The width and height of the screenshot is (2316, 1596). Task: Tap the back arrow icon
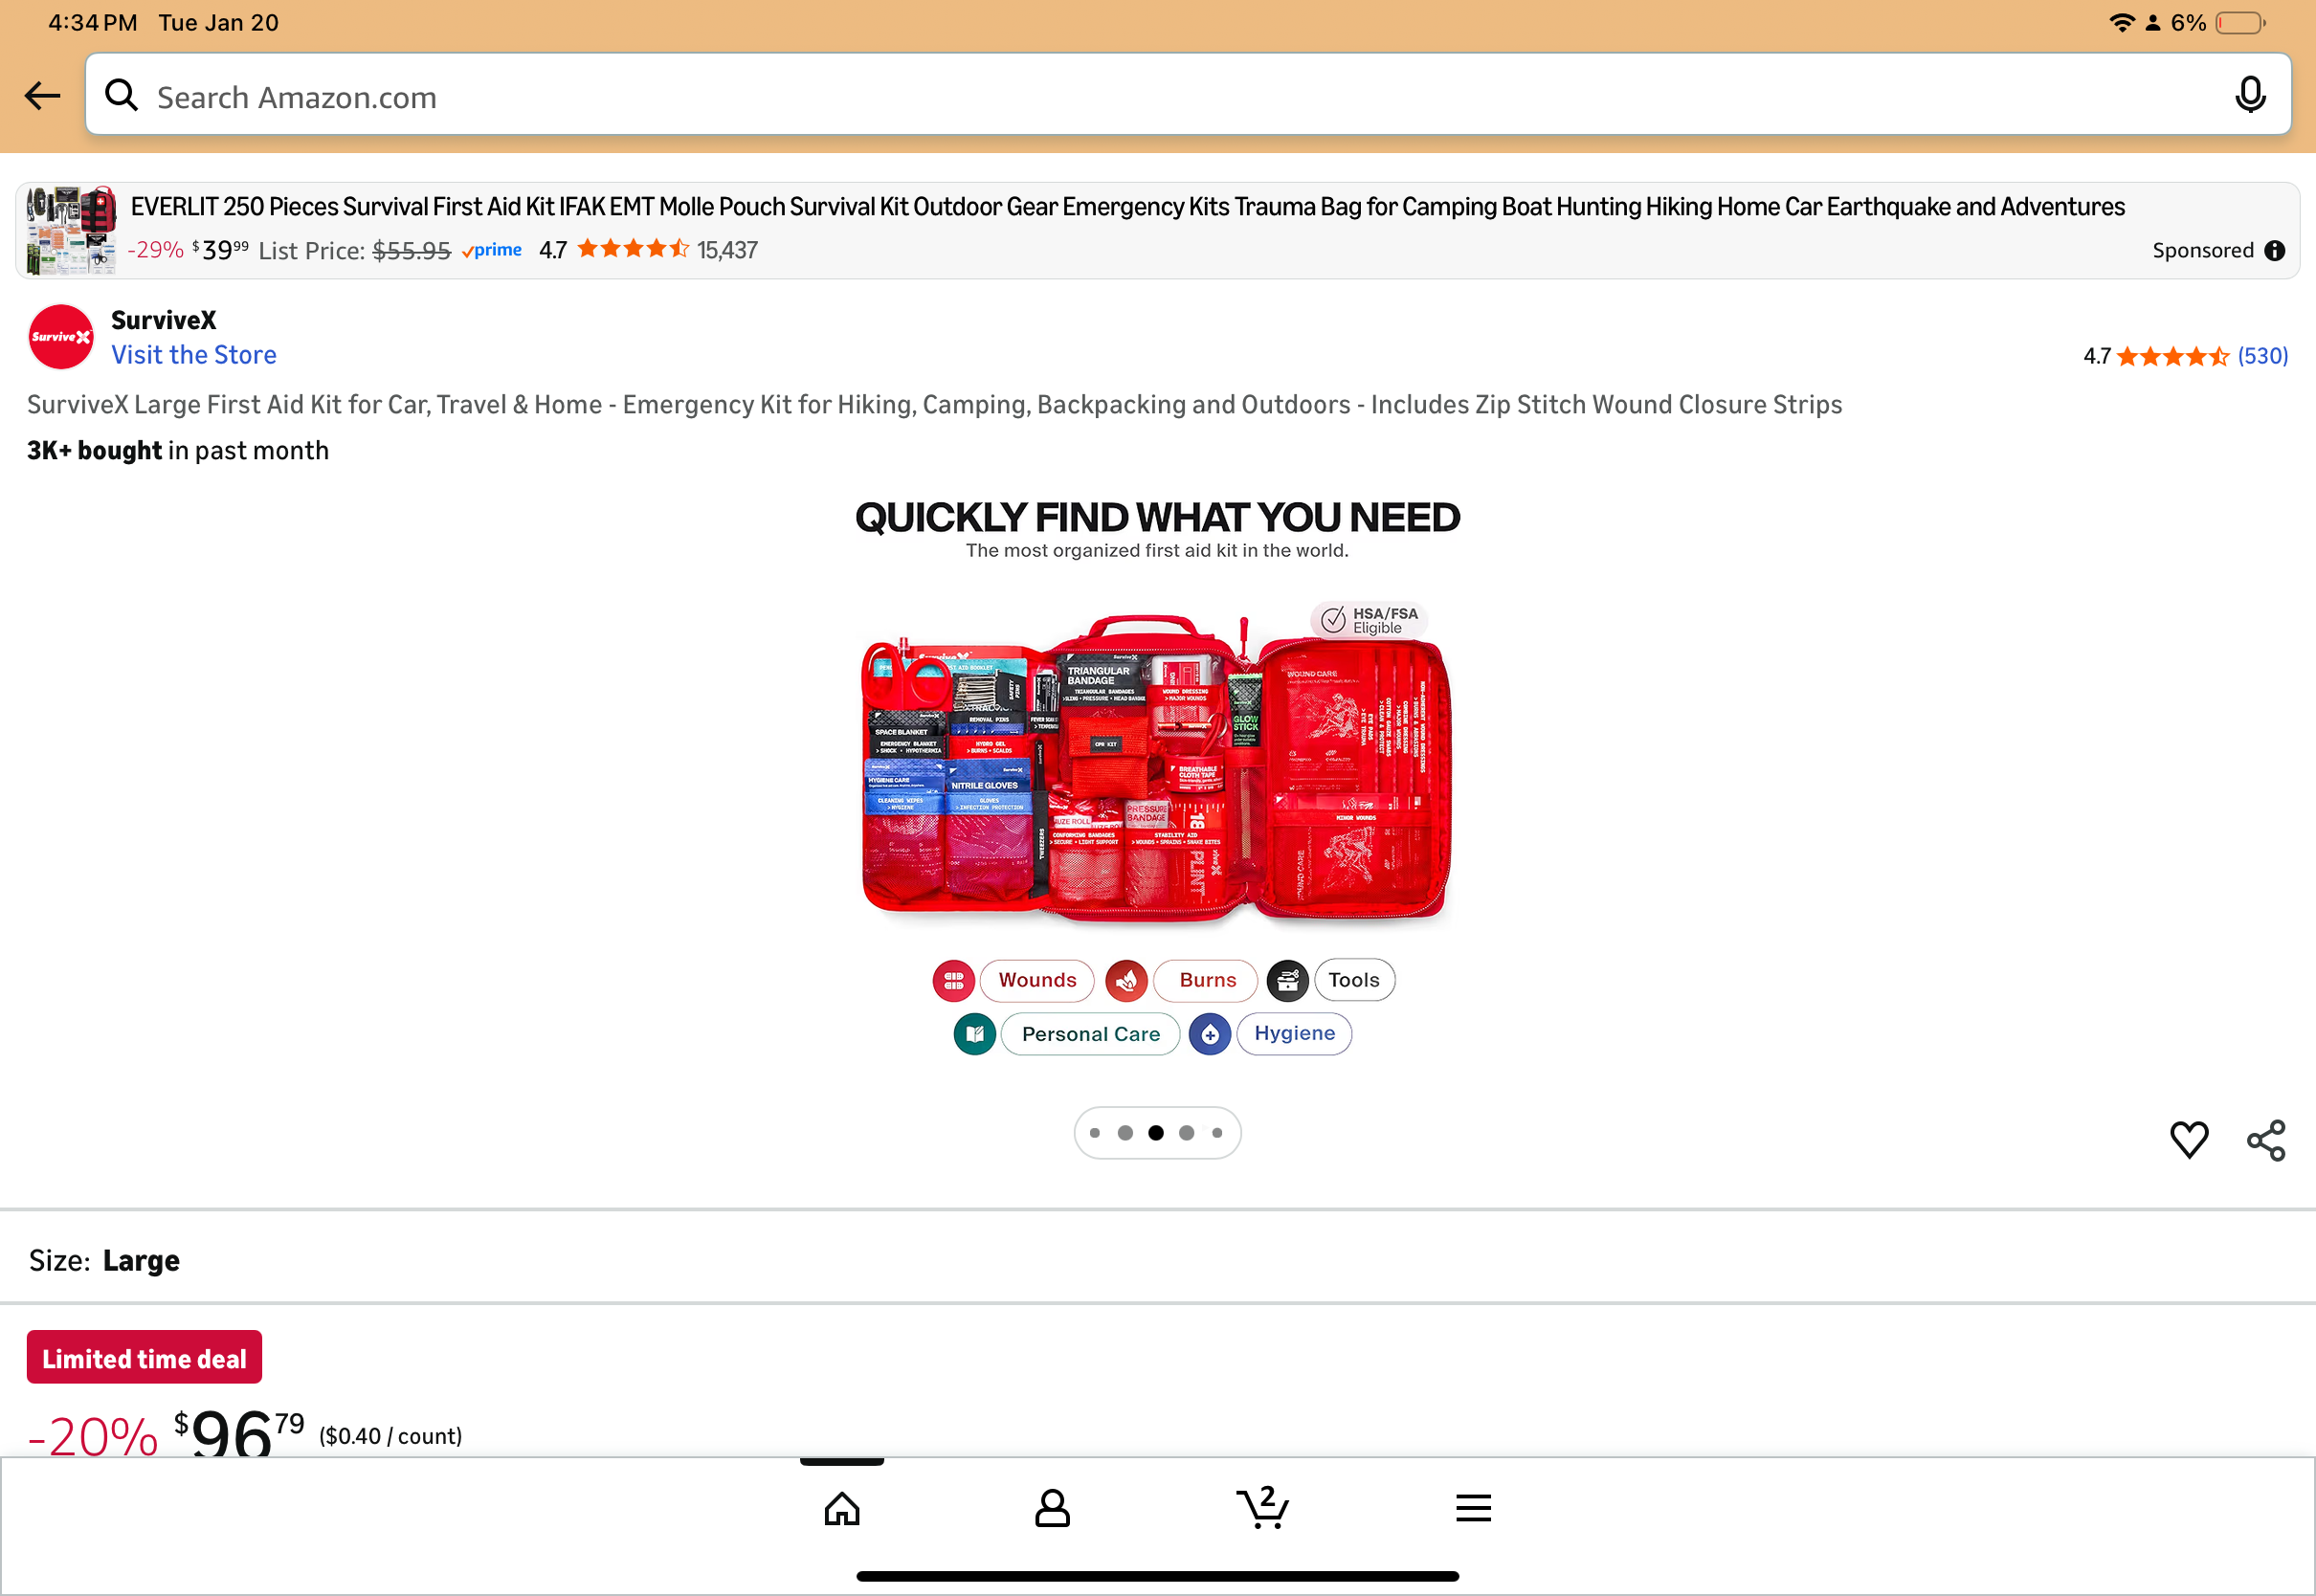(43, 96)
